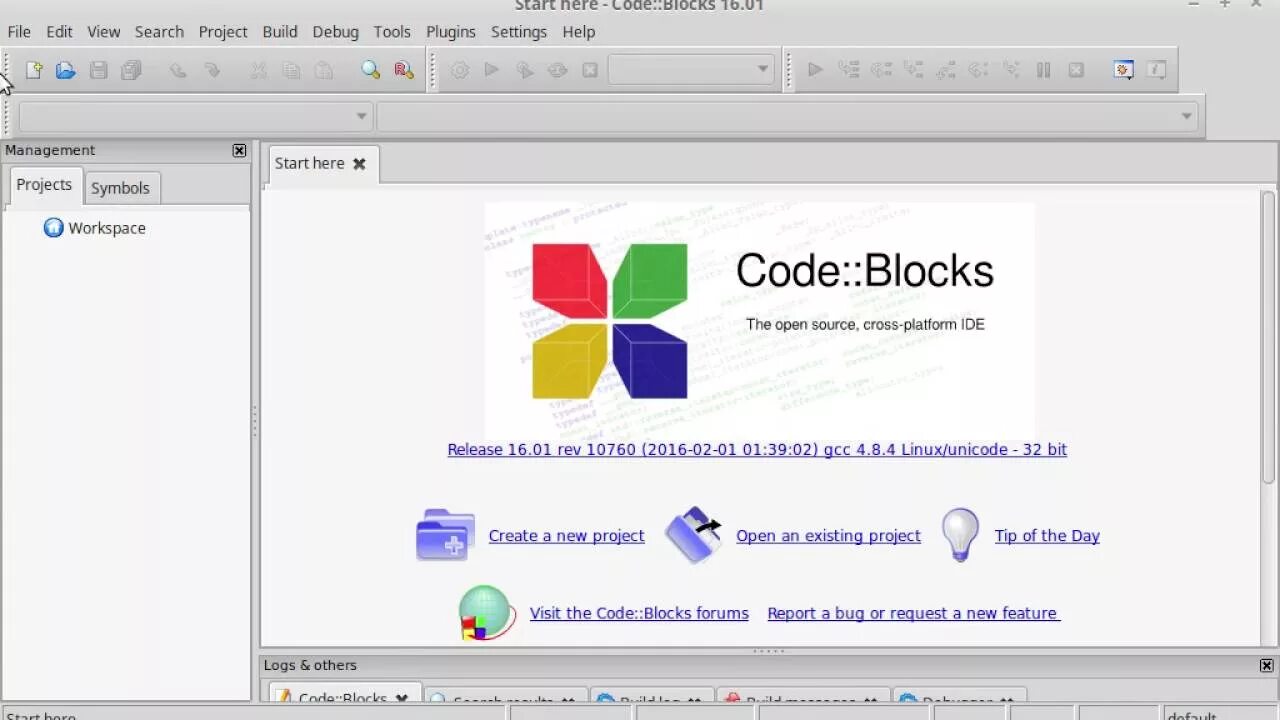
Task: Open the Settings menu
Action: [519, 32]
